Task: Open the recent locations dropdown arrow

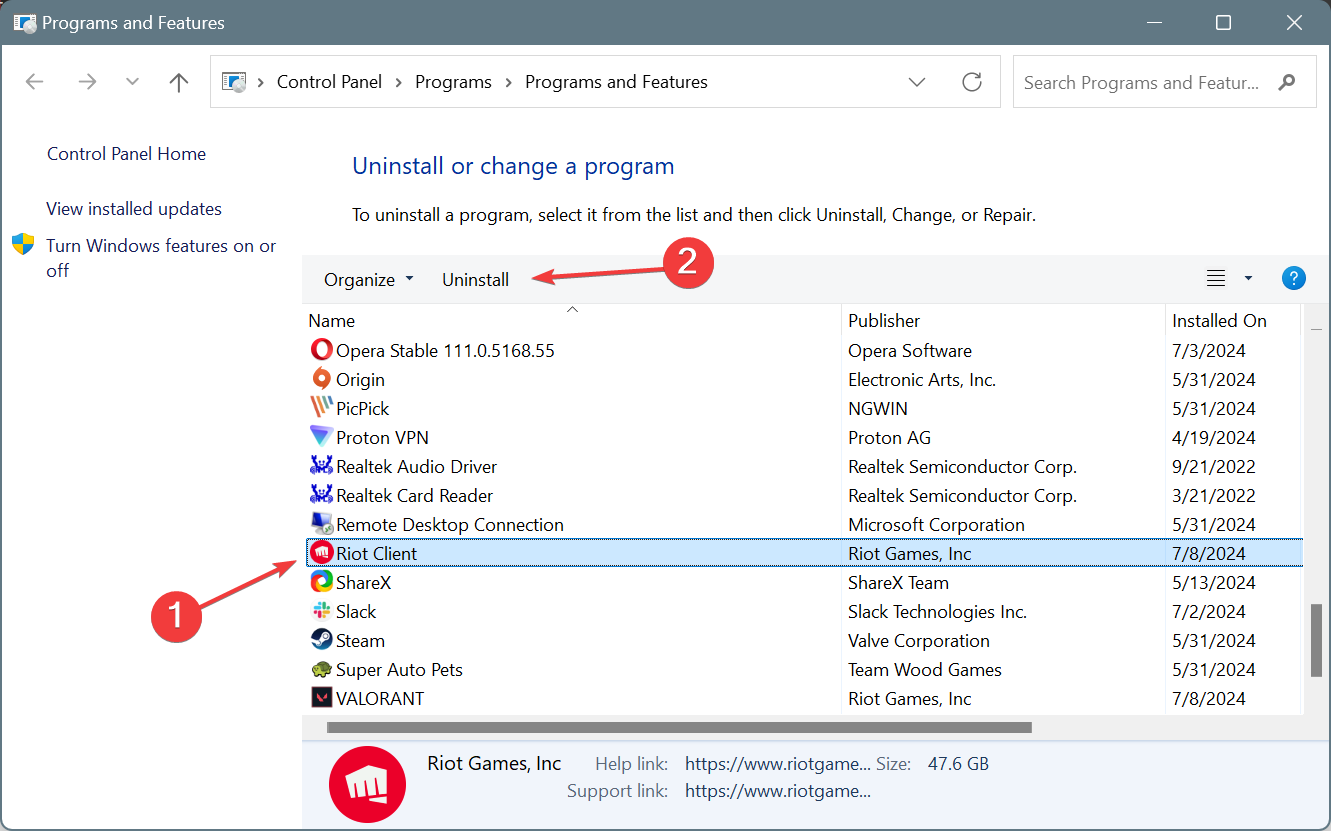Action: point(133,82)
